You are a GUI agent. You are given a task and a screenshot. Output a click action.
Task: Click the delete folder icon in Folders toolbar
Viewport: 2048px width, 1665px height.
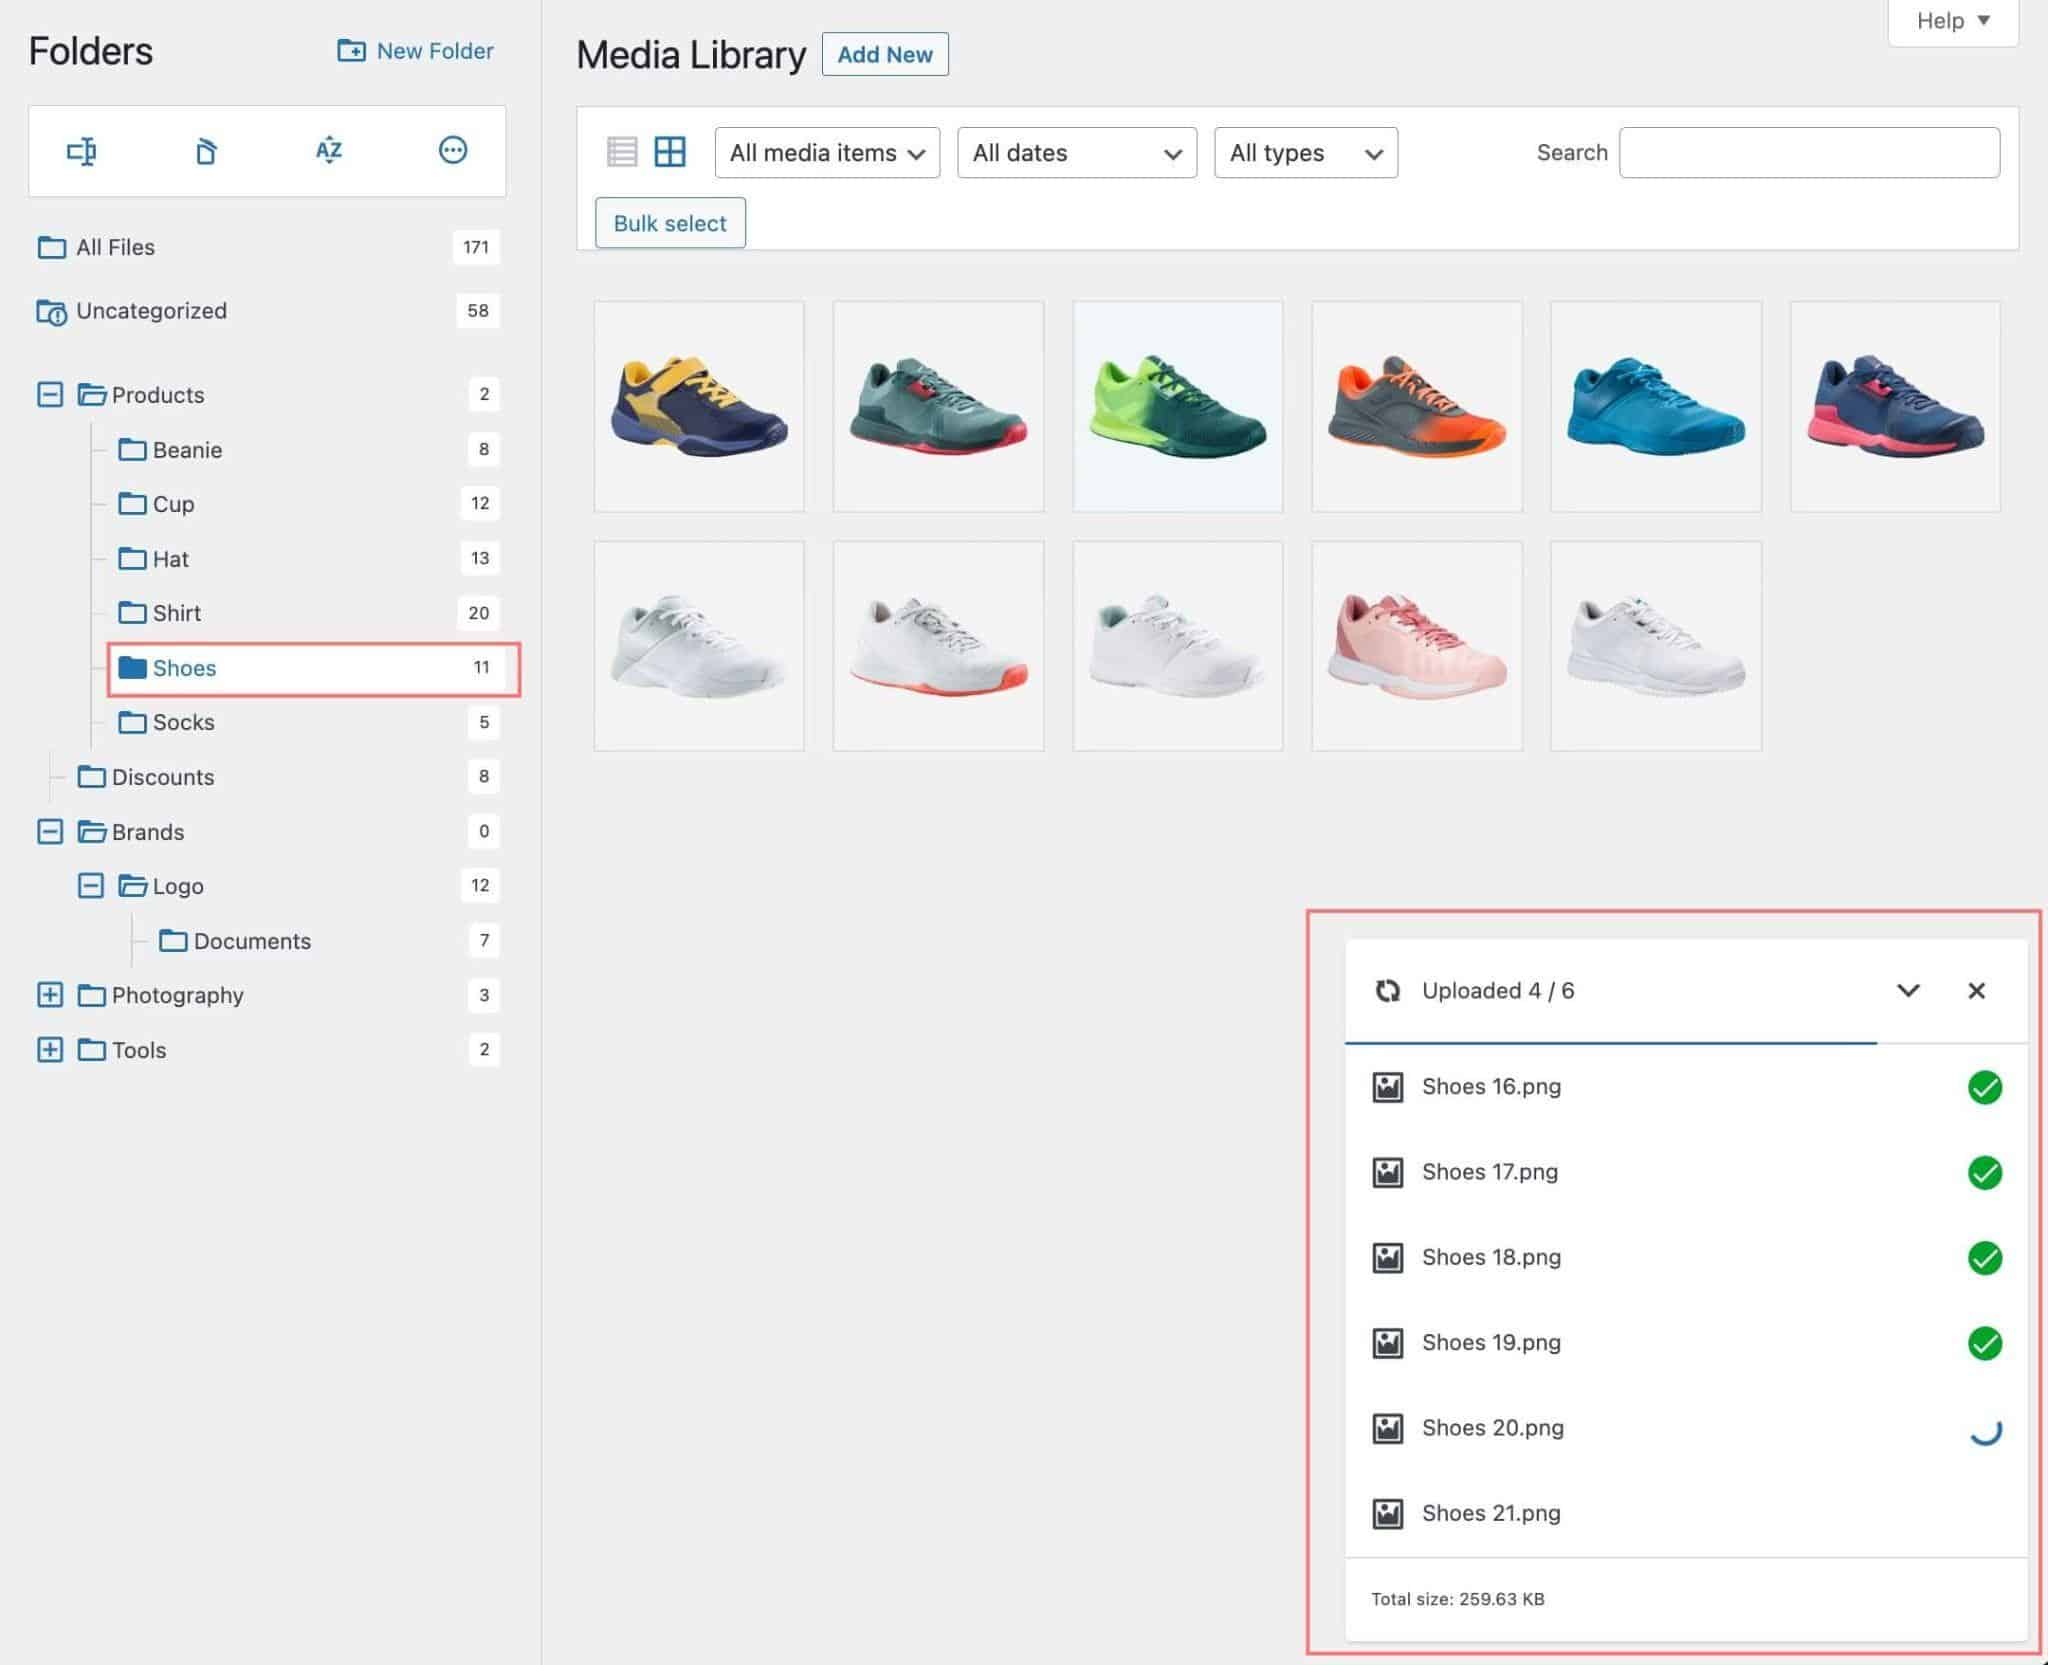(x=205, y=151)
